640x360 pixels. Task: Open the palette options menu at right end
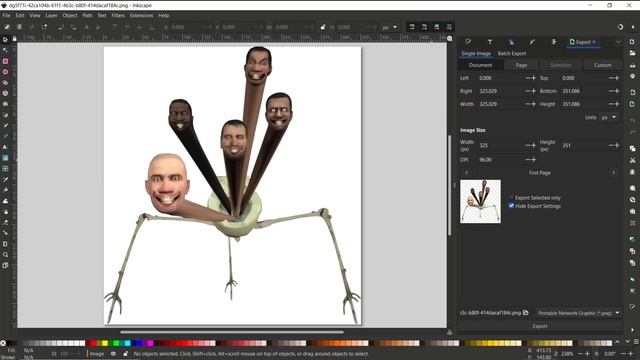click(636, 342)
